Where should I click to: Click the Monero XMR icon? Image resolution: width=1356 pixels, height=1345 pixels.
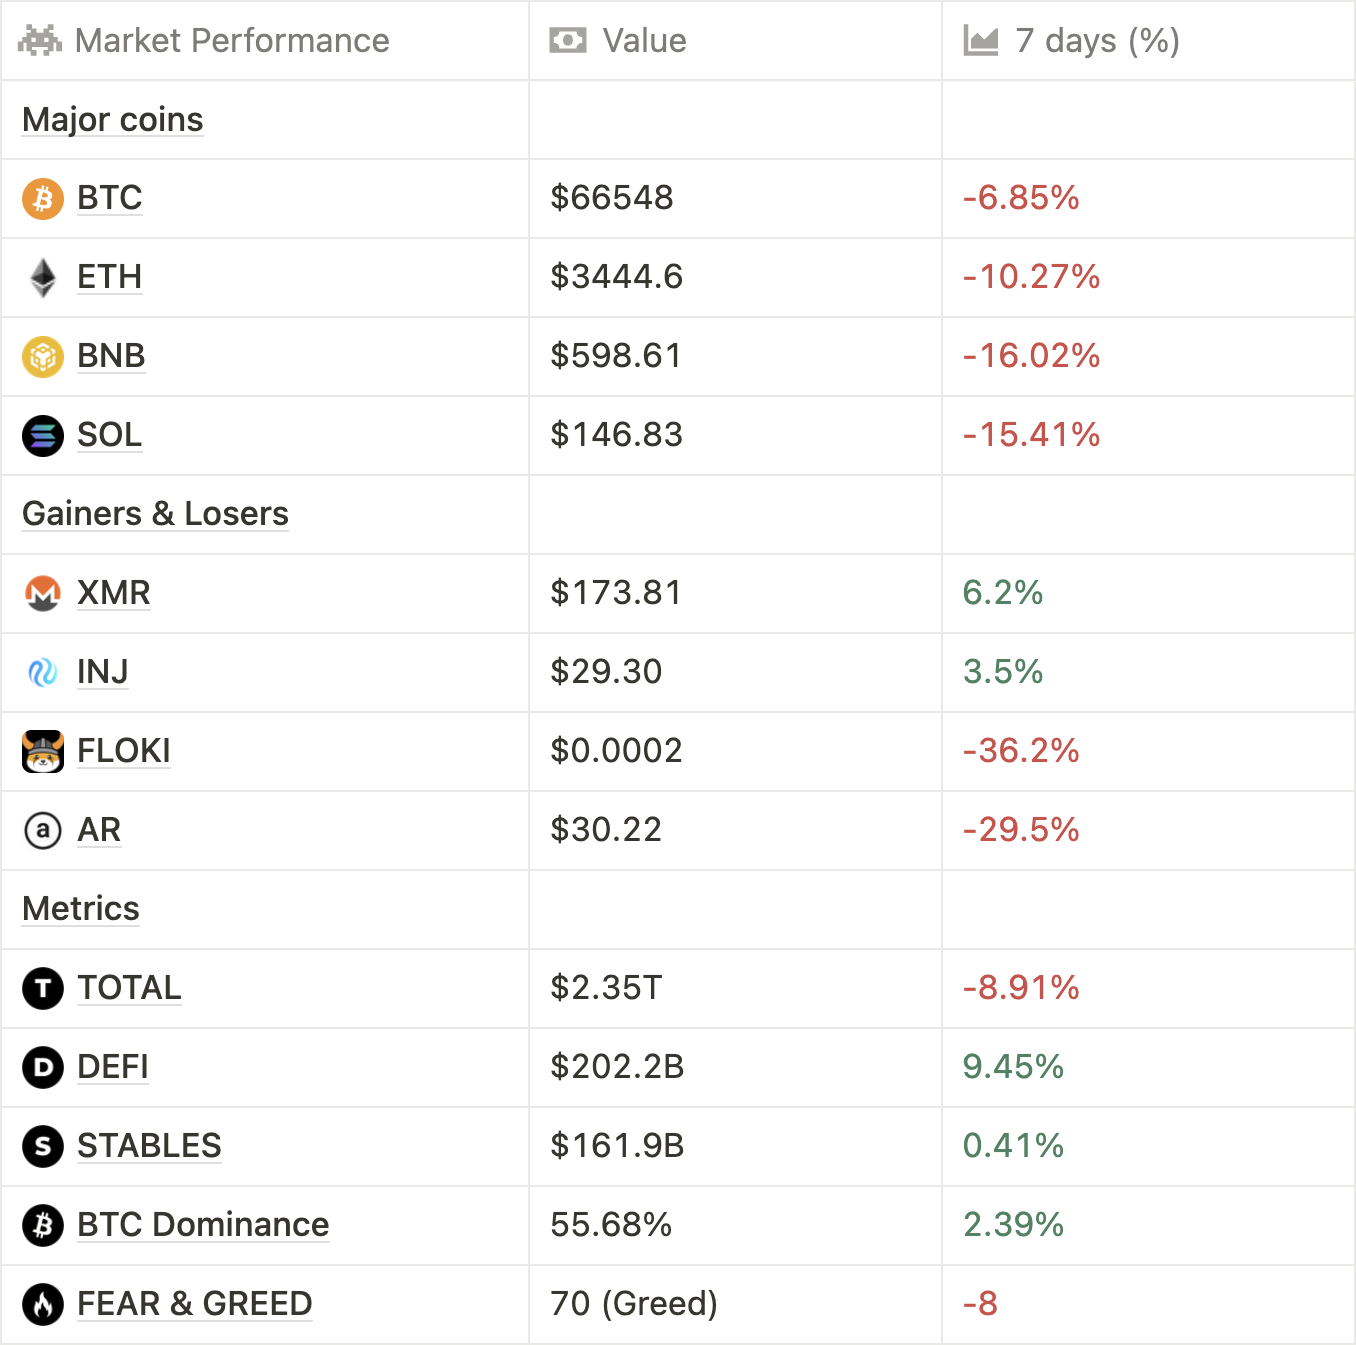[43, 593]
